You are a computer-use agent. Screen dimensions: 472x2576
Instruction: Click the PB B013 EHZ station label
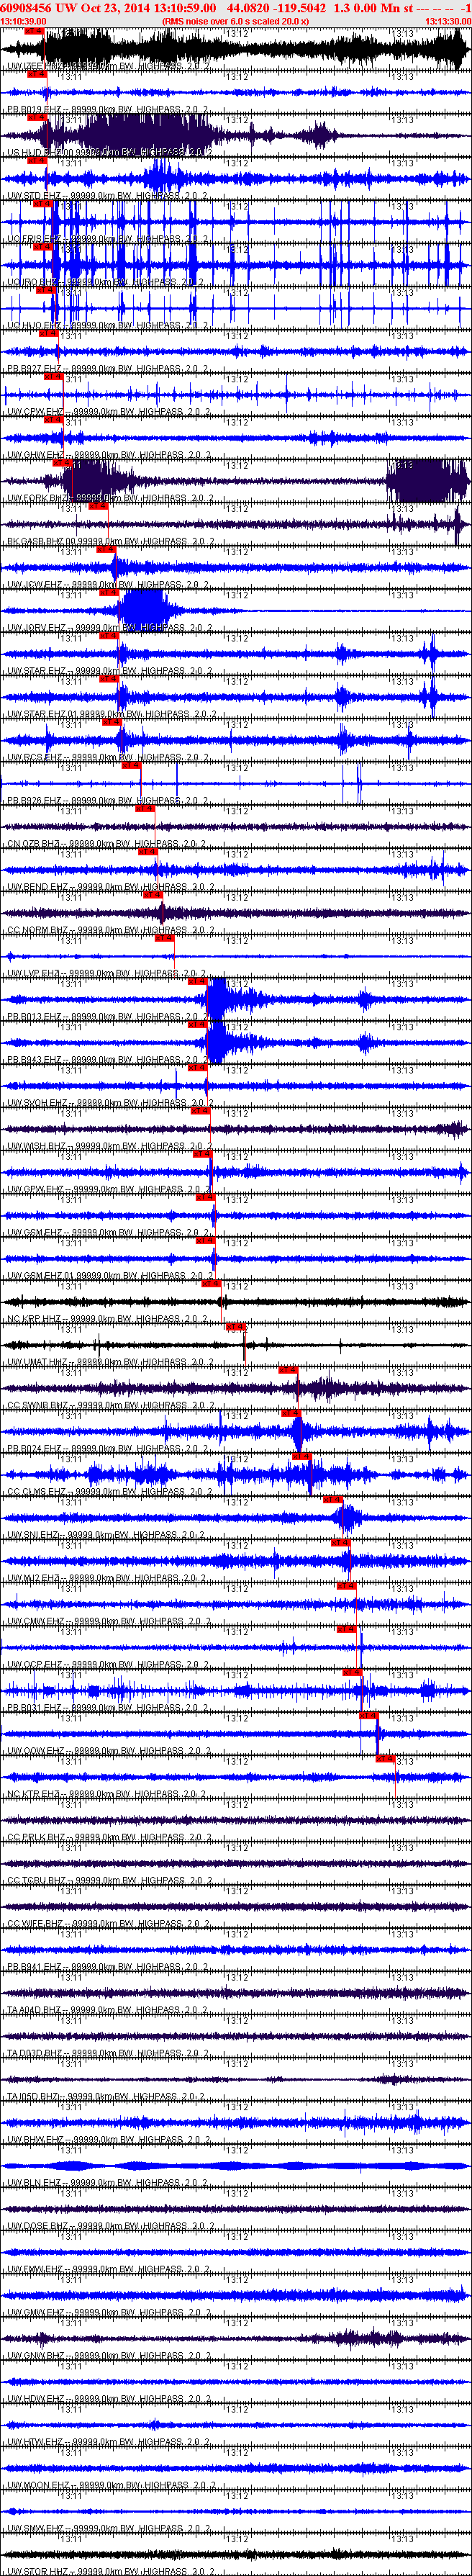pyautogui.click(x=108, y=1016)
